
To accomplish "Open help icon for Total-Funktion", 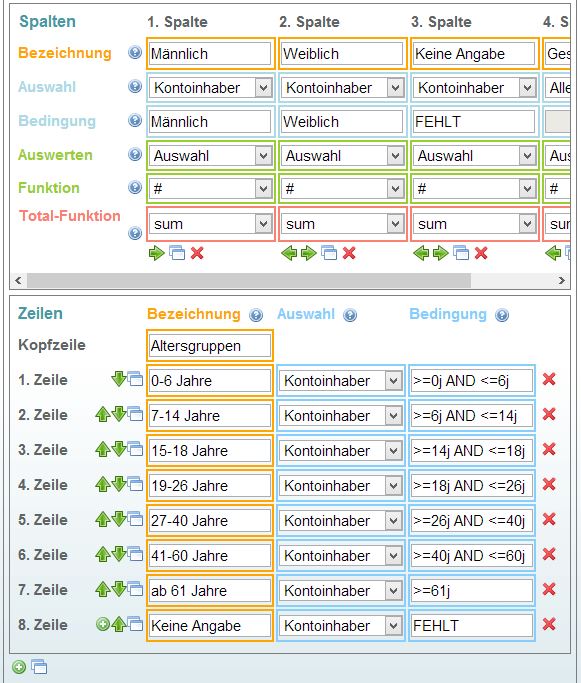I will point(135,233).
